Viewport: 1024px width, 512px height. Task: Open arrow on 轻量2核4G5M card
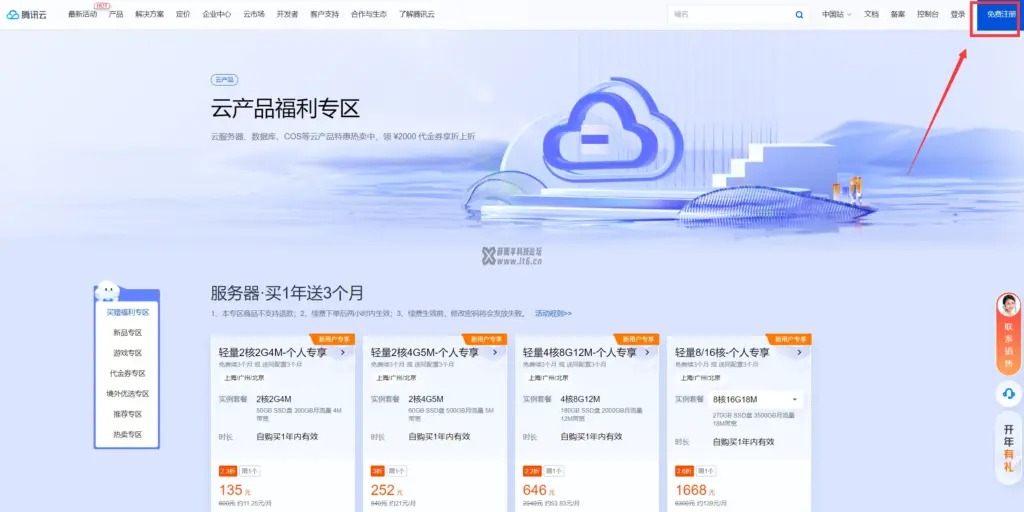click(x=495, y=353)
